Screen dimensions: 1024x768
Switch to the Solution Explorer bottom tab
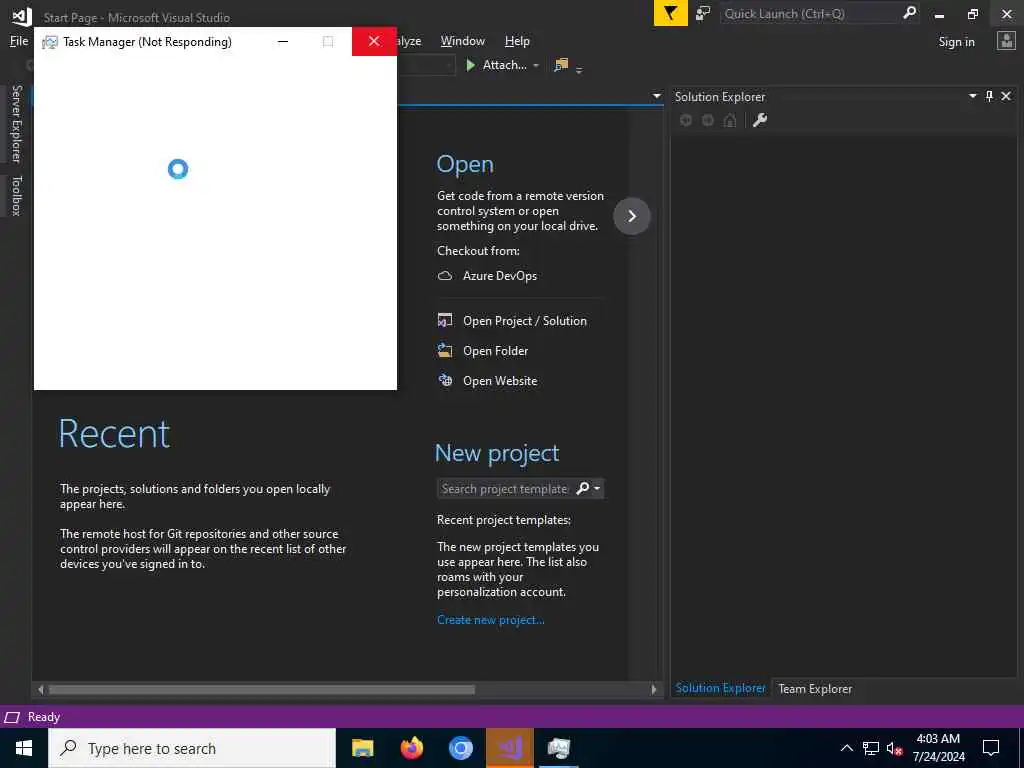[x=720, y=688]
